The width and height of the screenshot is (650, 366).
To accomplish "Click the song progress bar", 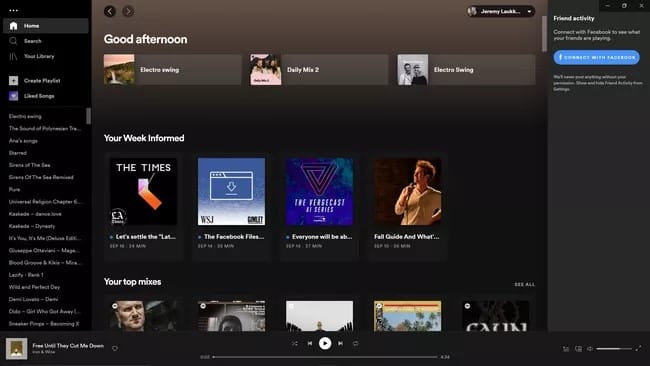I will pos(325,357).
